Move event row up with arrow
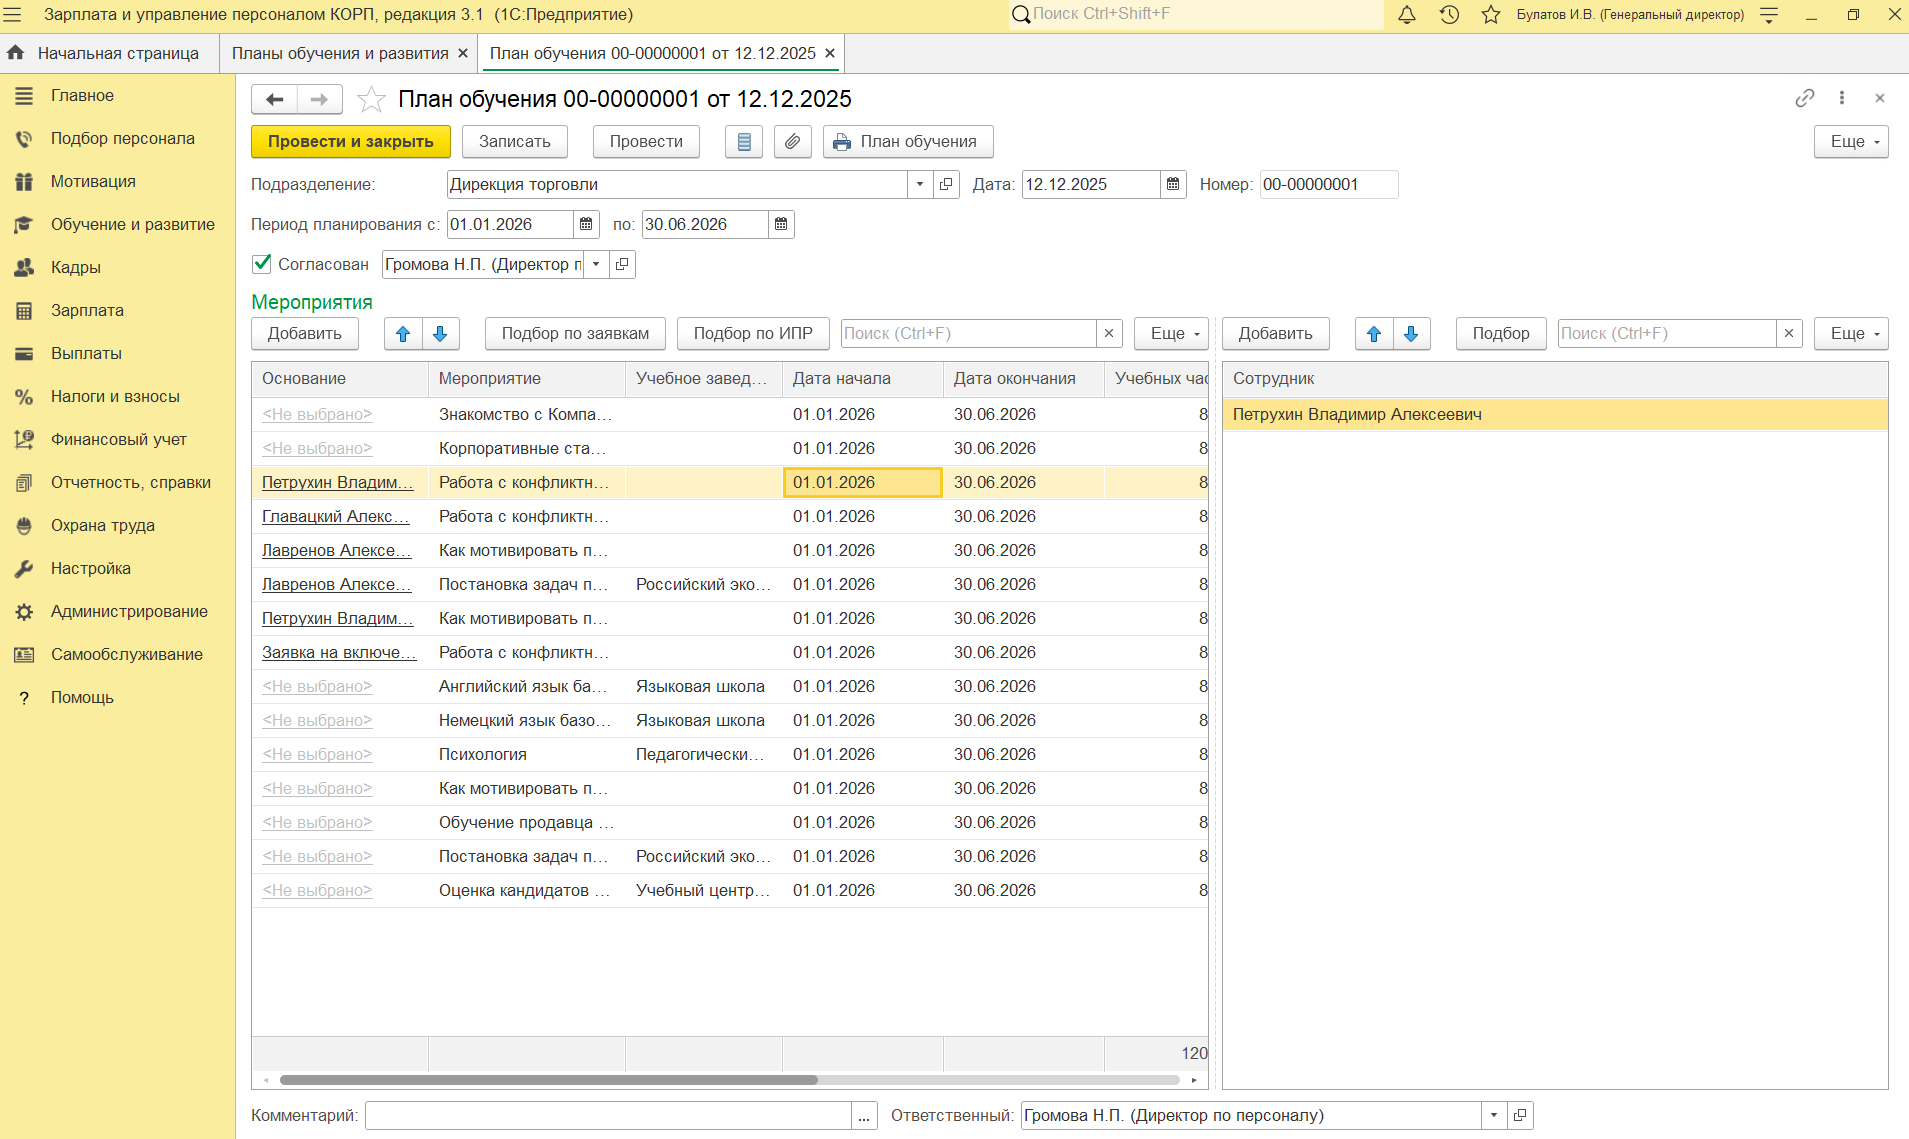This screenshot has height=1139, width=1909. 403,334
